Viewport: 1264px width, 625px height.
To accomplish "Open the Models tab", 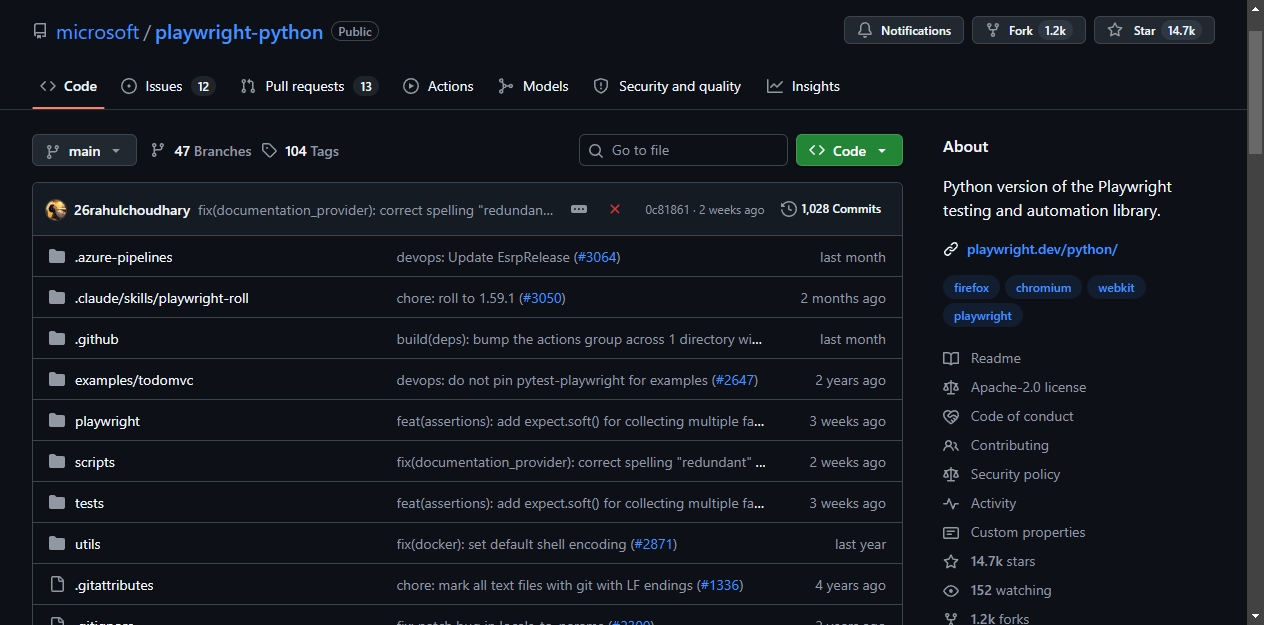I will pos(533,86).
